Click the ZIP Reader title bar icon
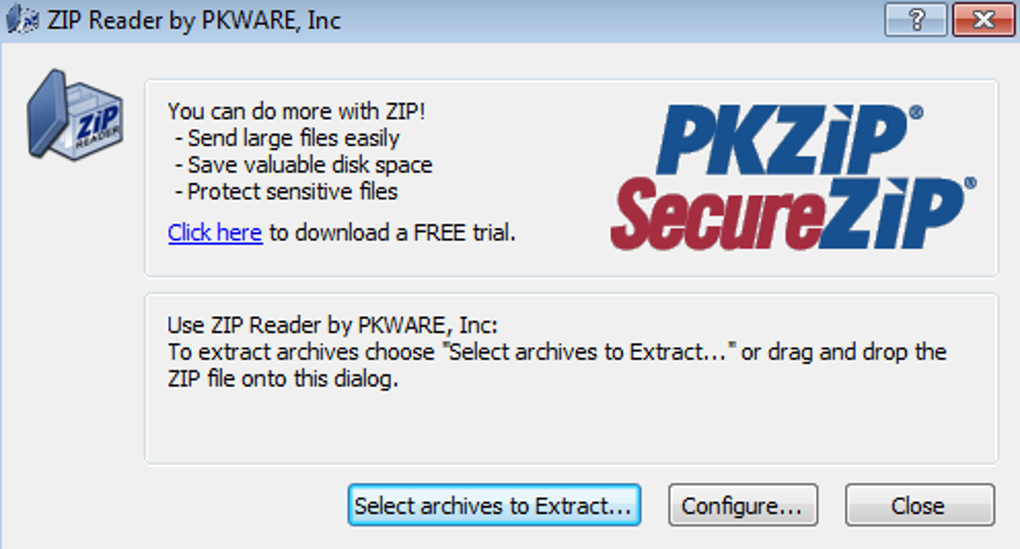This screenshot has height=549, width=1020. tap(22, 20)
